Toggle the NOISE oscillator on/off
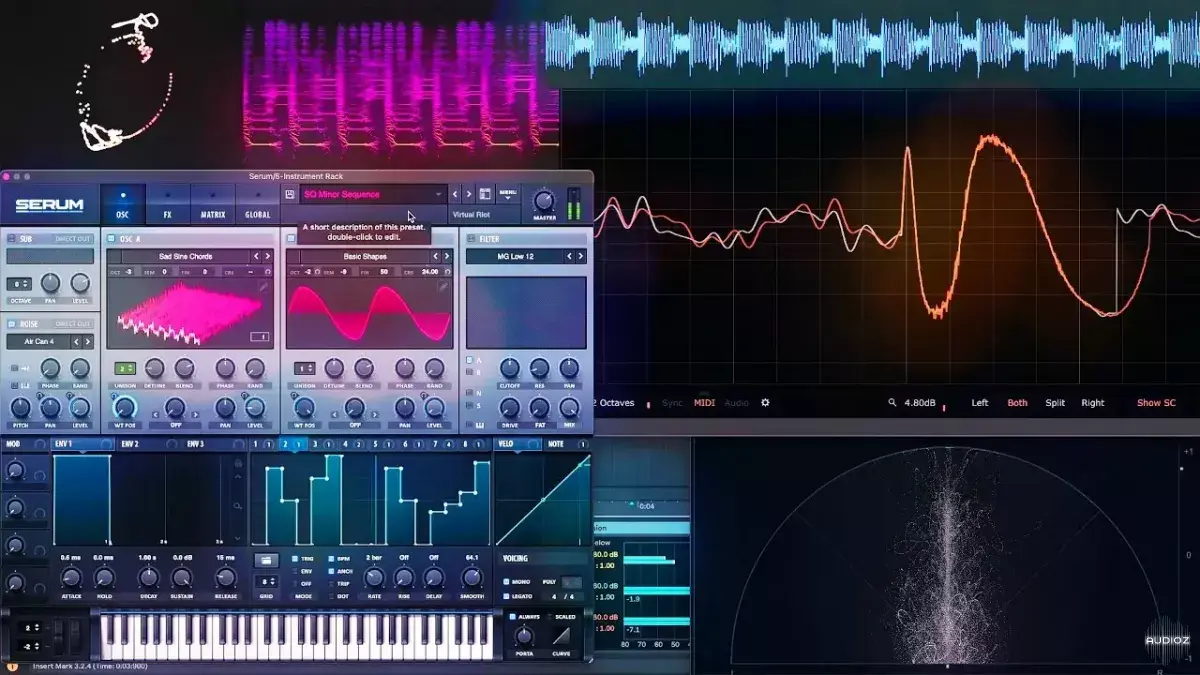 [x=11, y=324]
